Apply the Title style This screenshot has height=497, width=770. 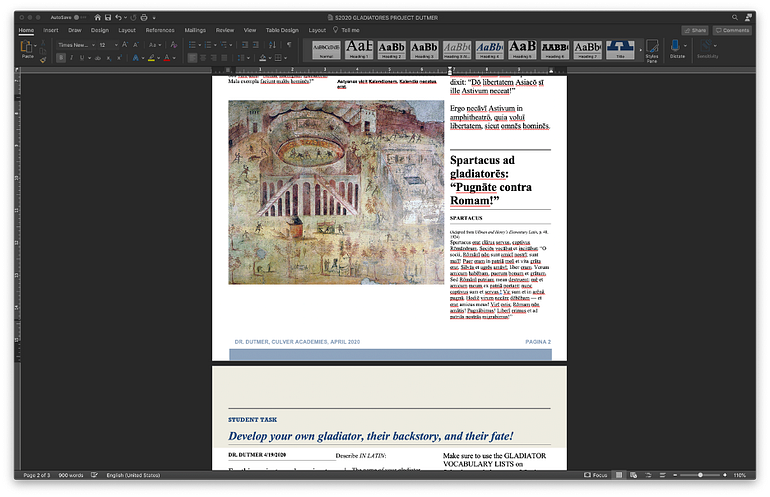pyautogui.click(x=620, y=50)
